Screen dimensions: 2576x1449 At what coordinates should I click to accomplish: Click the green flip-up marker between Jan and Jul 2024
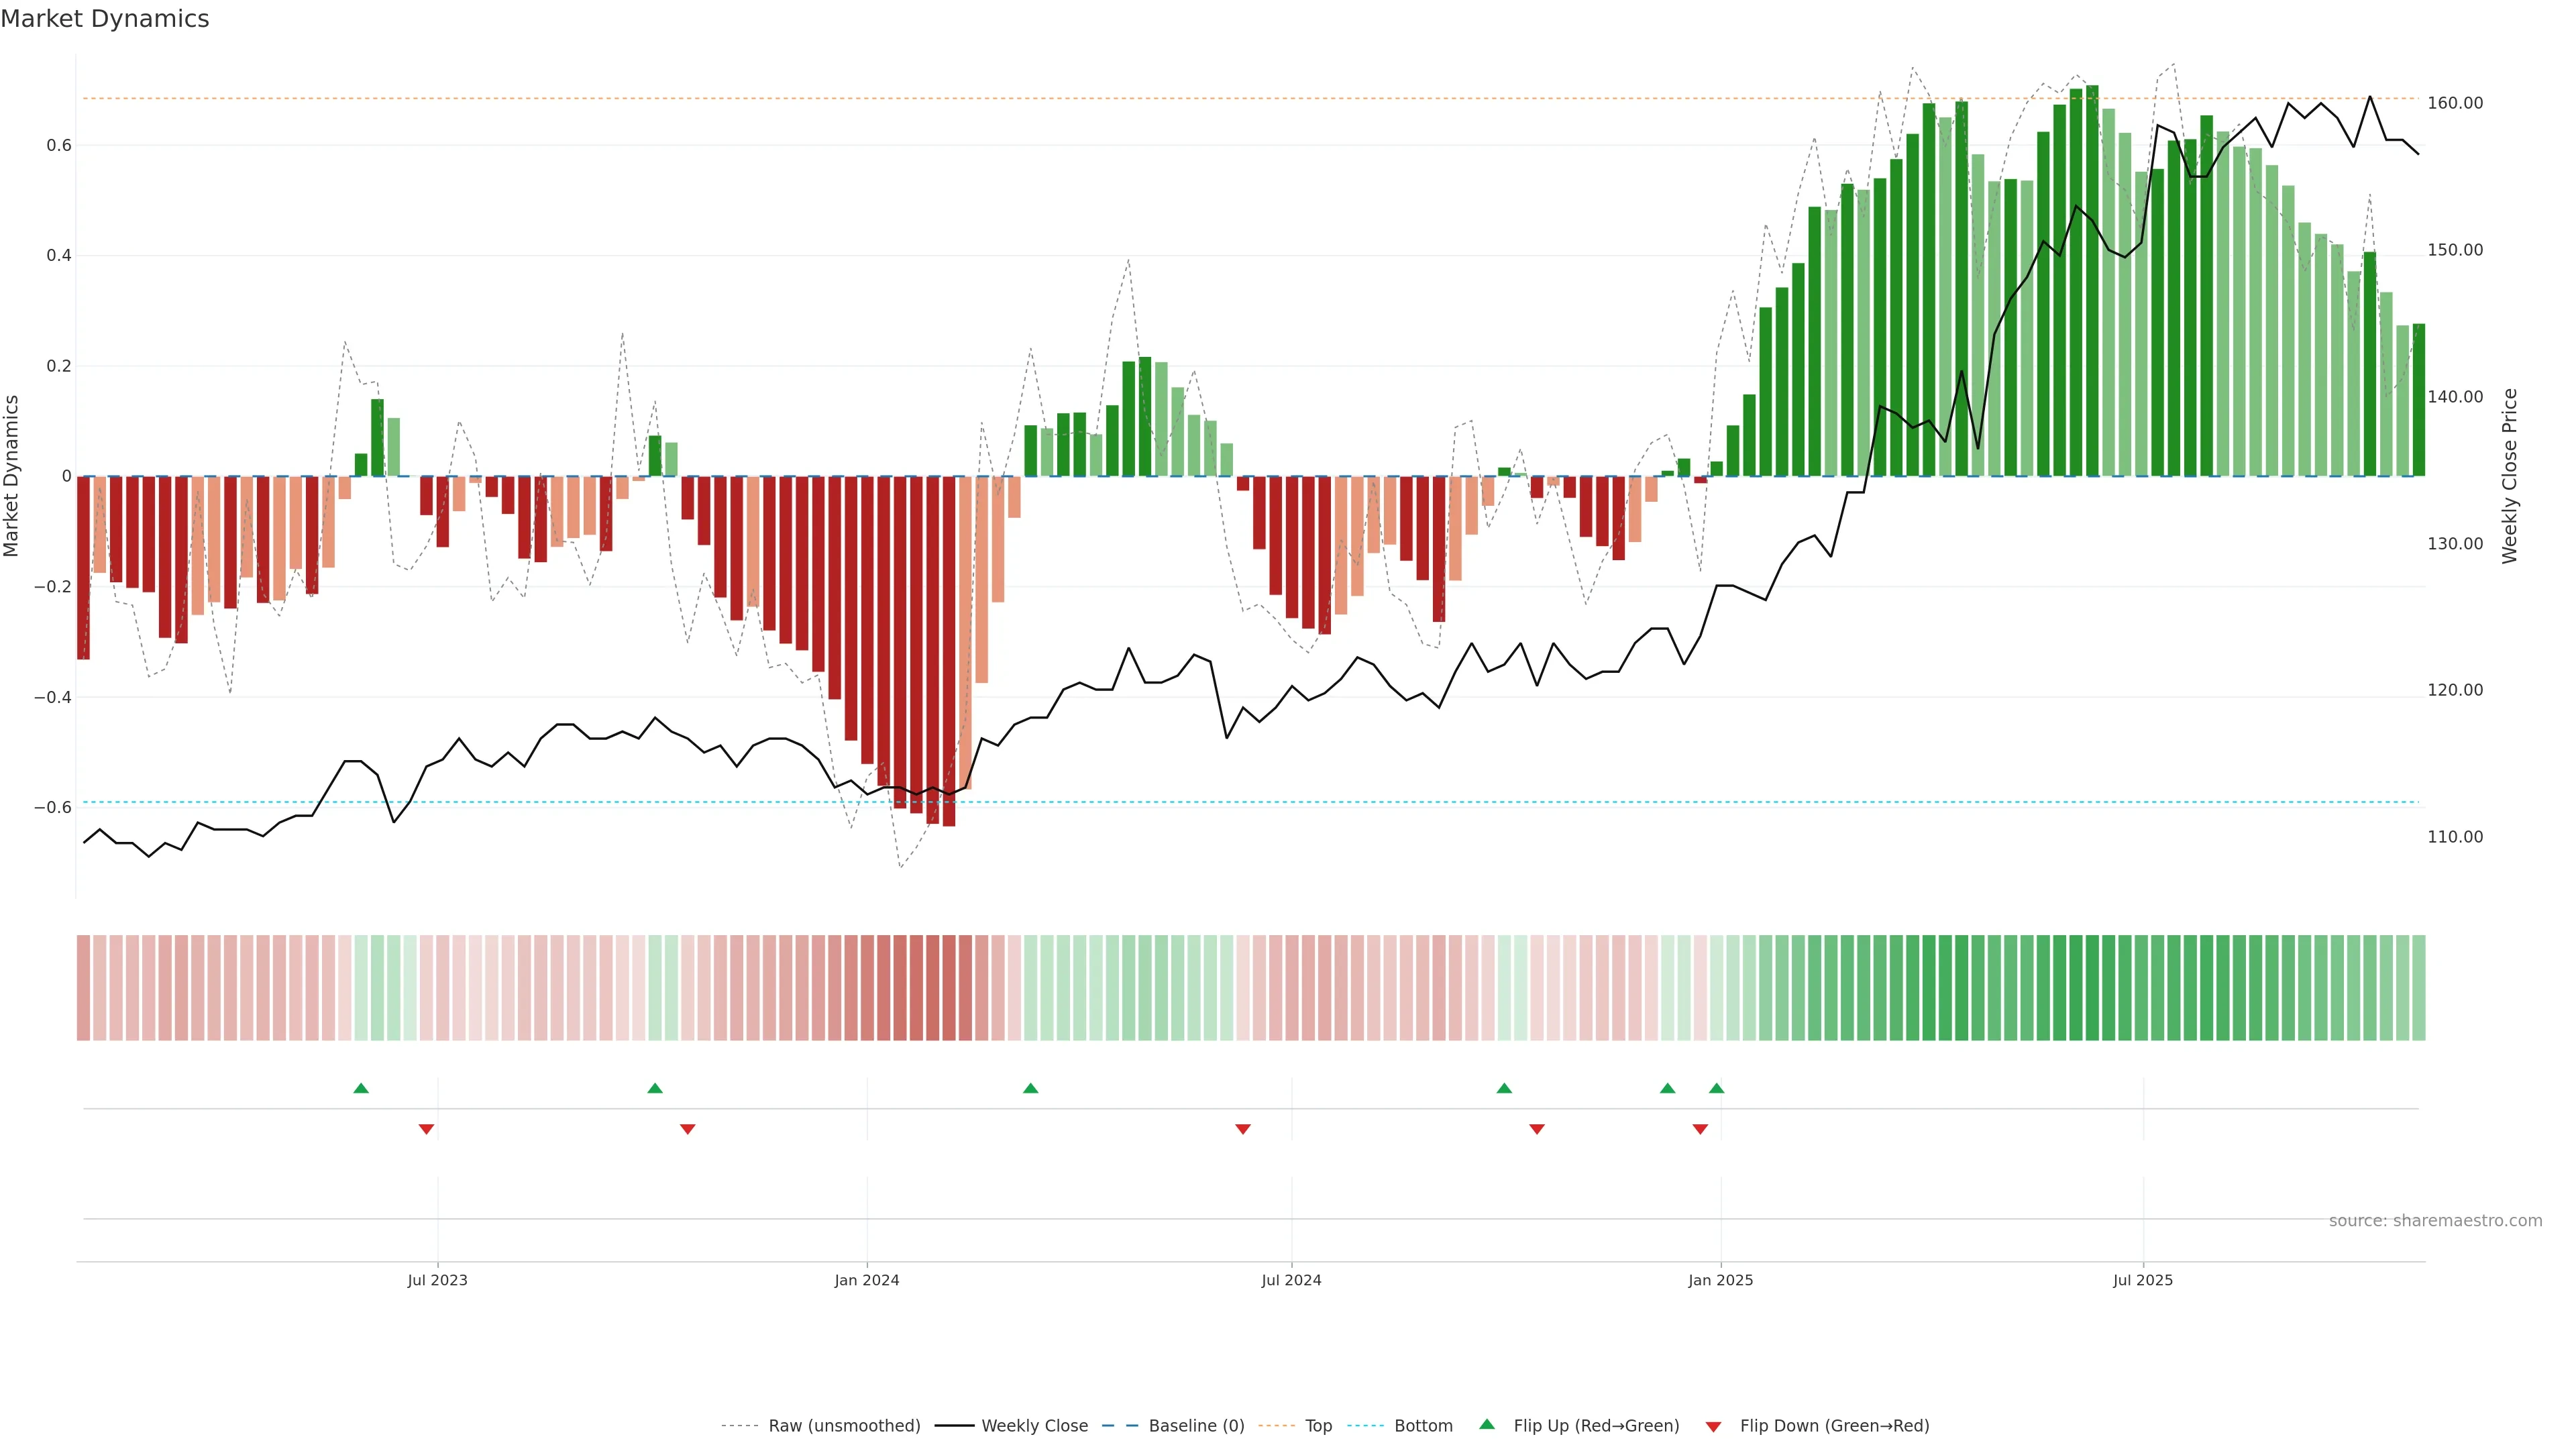(x=1030, y=1088)
